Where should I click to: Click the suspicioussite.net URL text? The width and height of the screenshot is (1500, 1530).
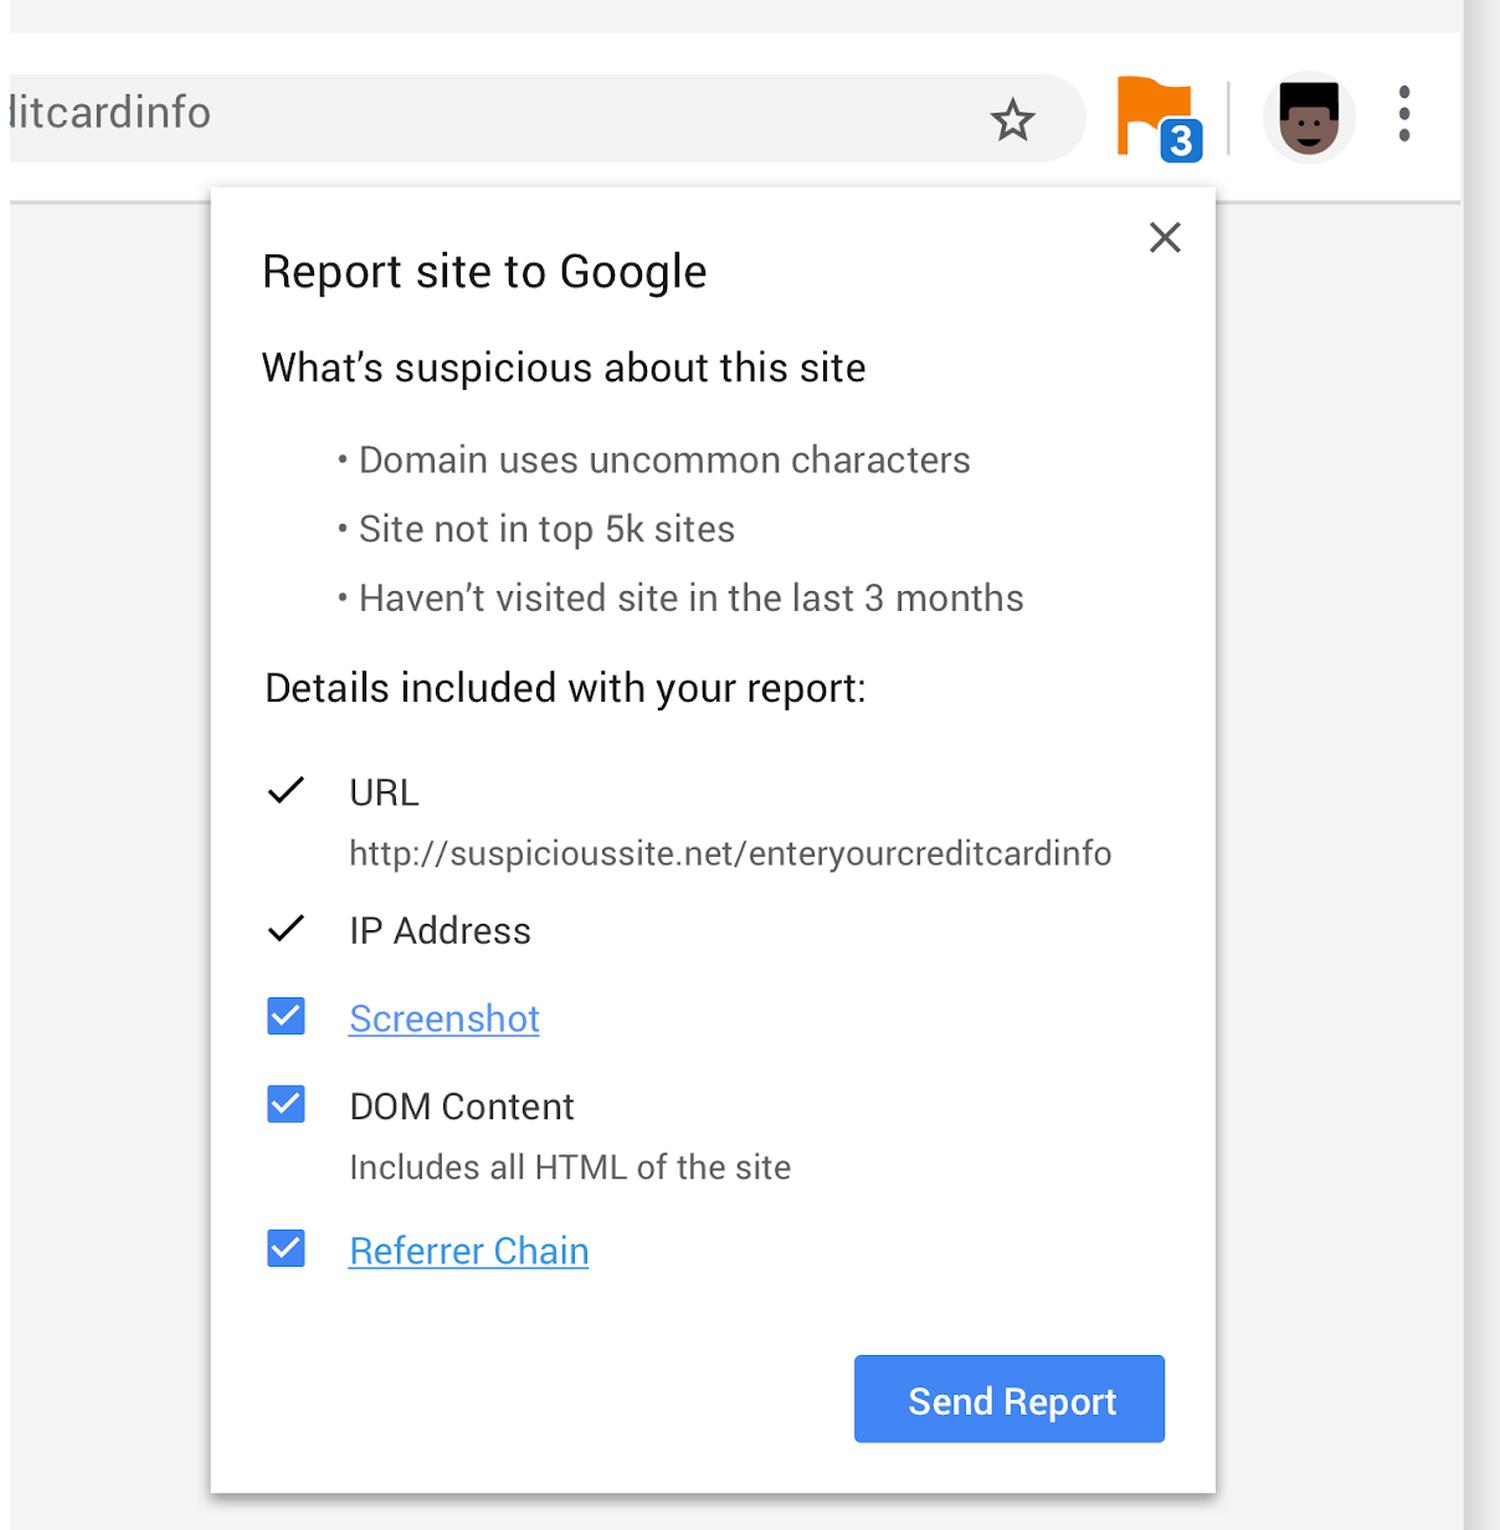730,854
